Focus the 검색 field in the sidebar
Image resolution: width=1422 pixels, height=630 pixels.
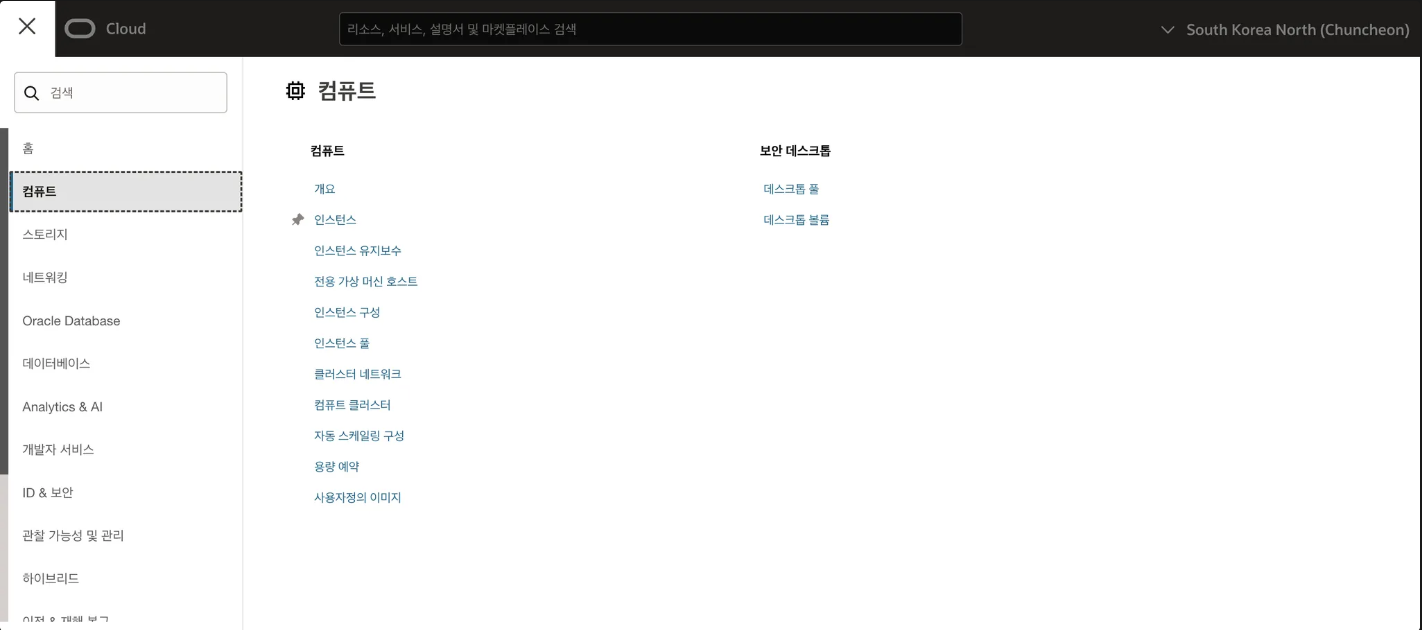[x=121, y=93]
